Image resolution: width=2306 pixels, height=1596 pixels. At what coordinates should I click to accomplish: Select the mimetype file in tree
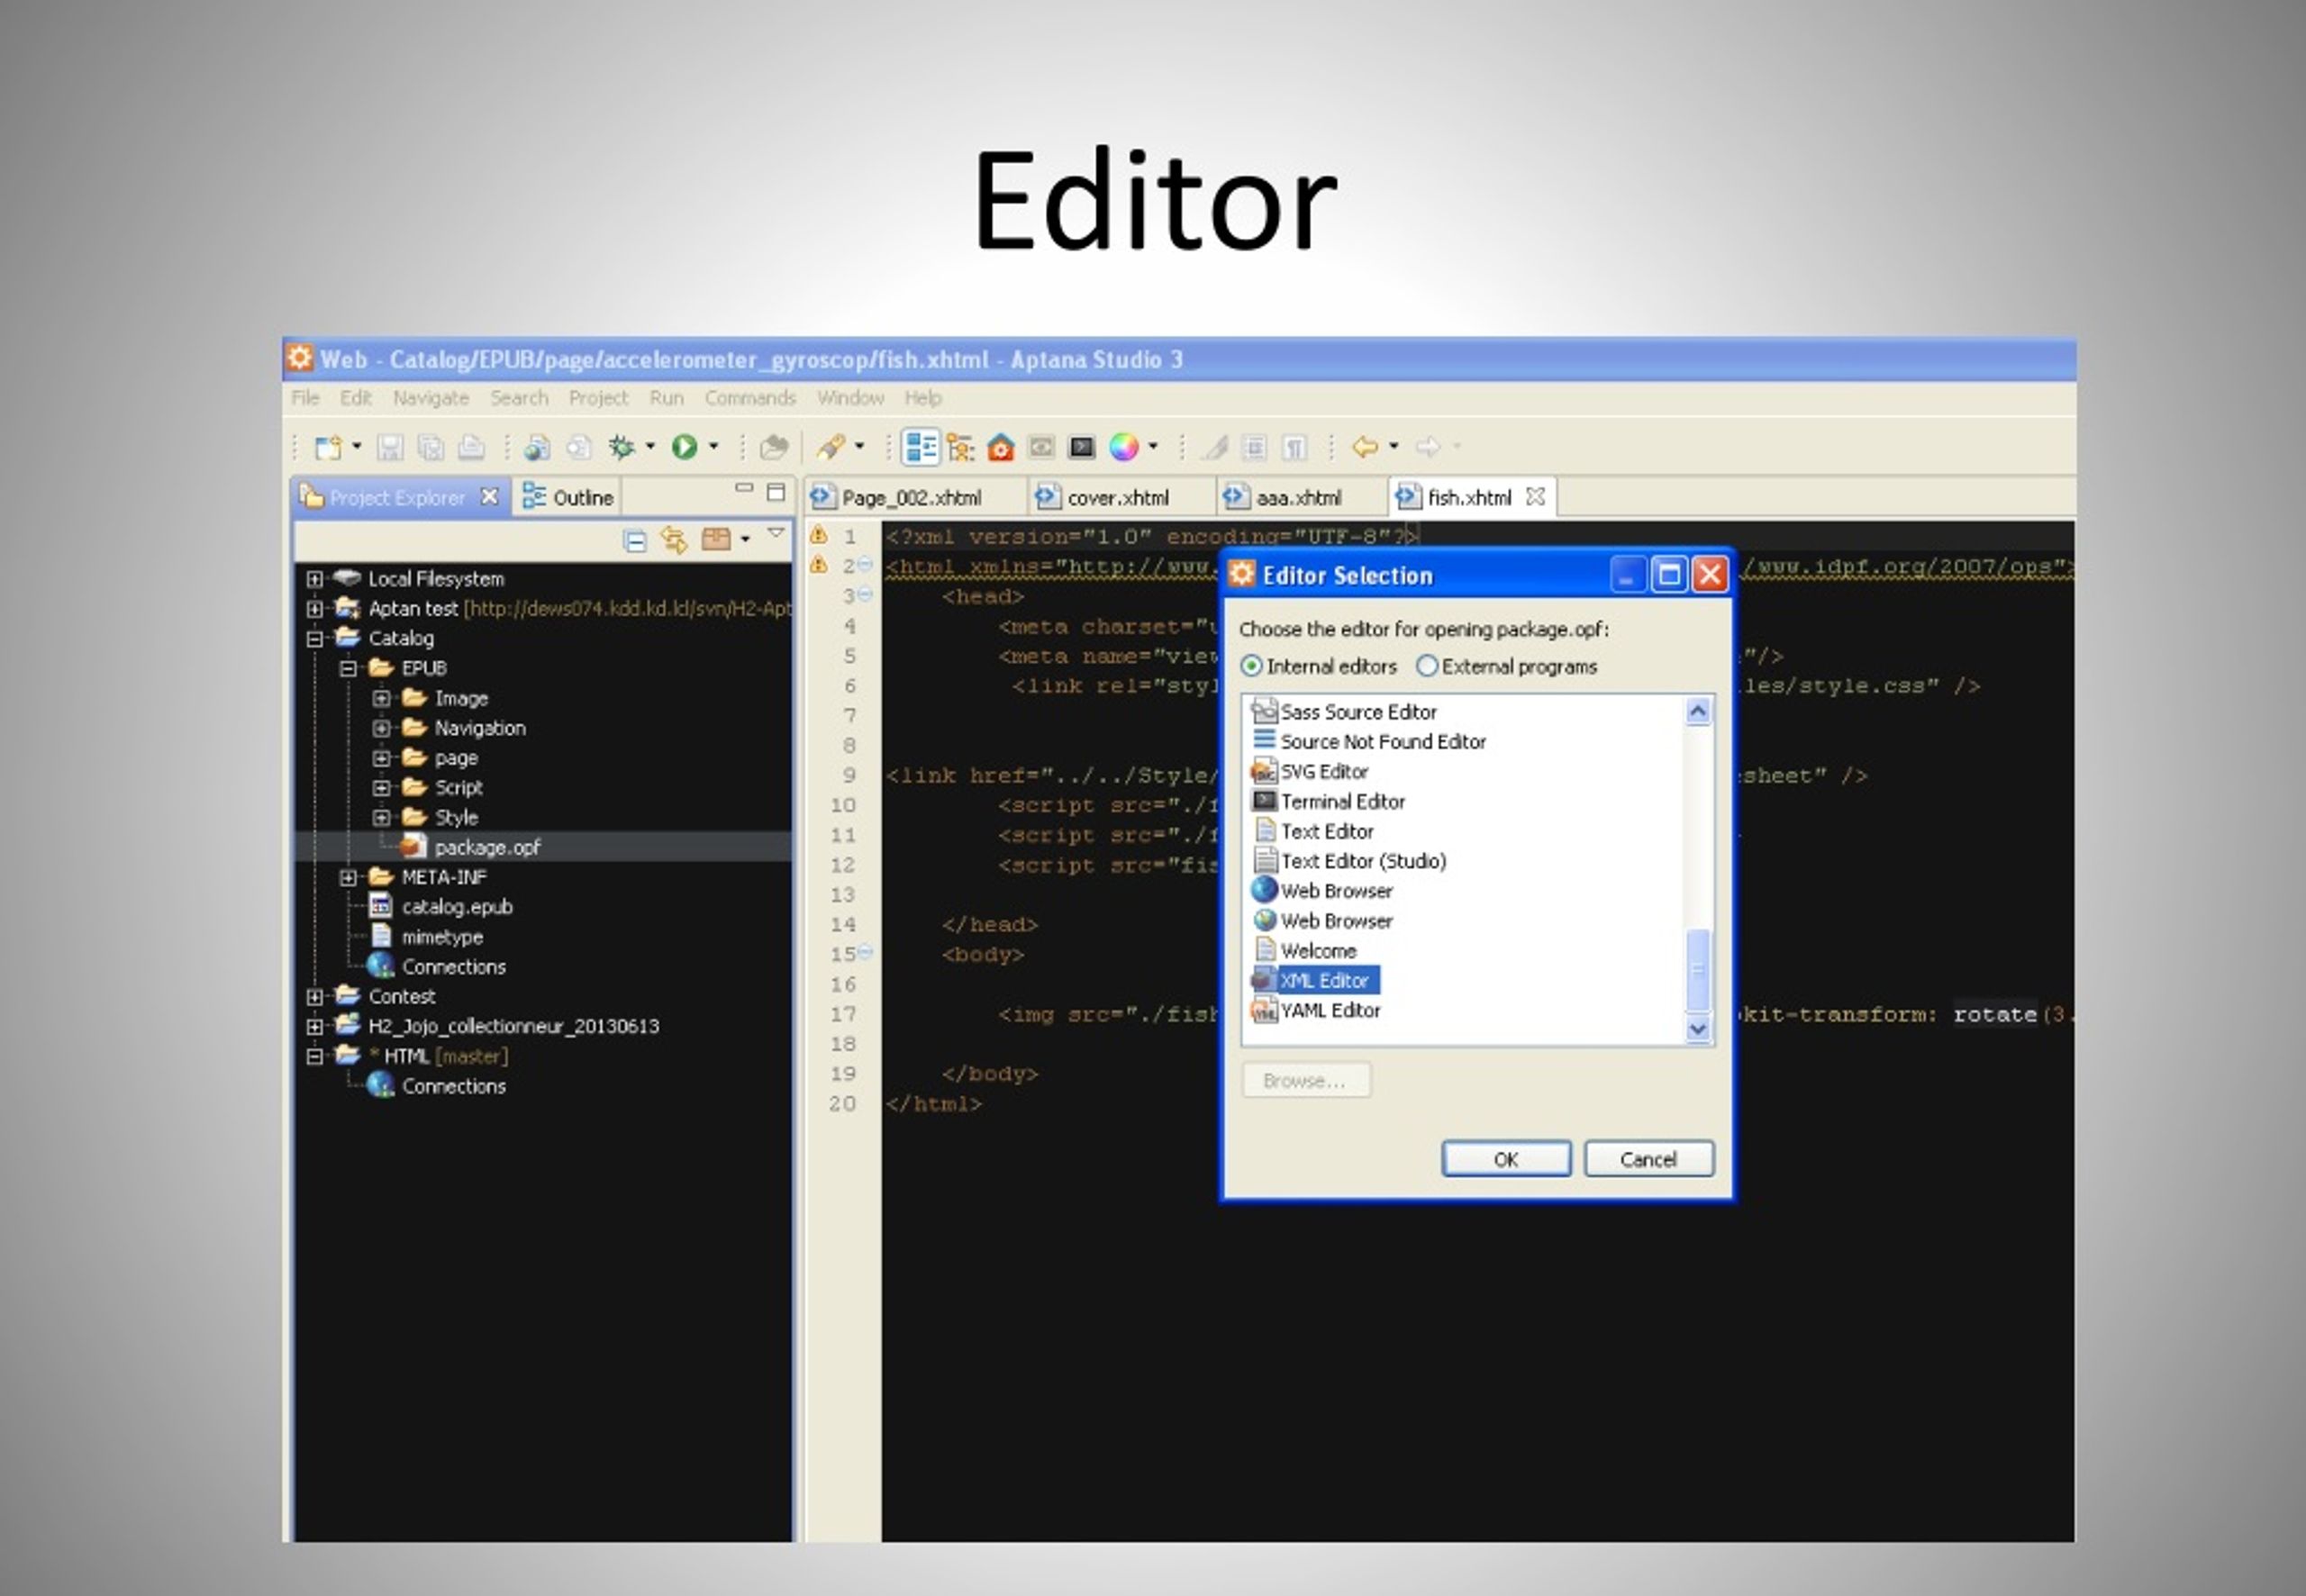coord(427,937)
